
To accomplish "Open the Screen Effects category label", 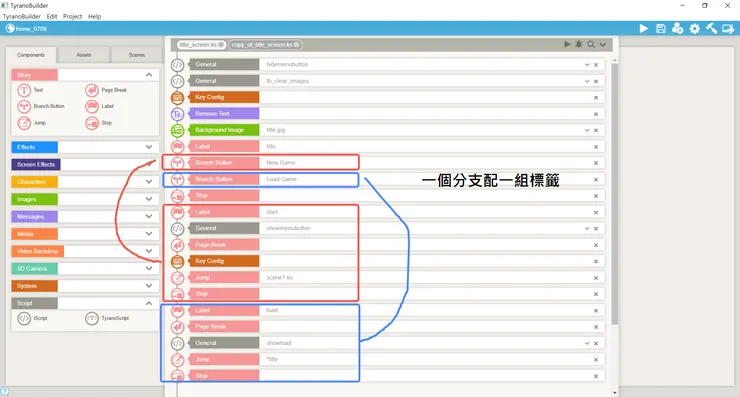I will pyautogui.click(x=36, y=165).
